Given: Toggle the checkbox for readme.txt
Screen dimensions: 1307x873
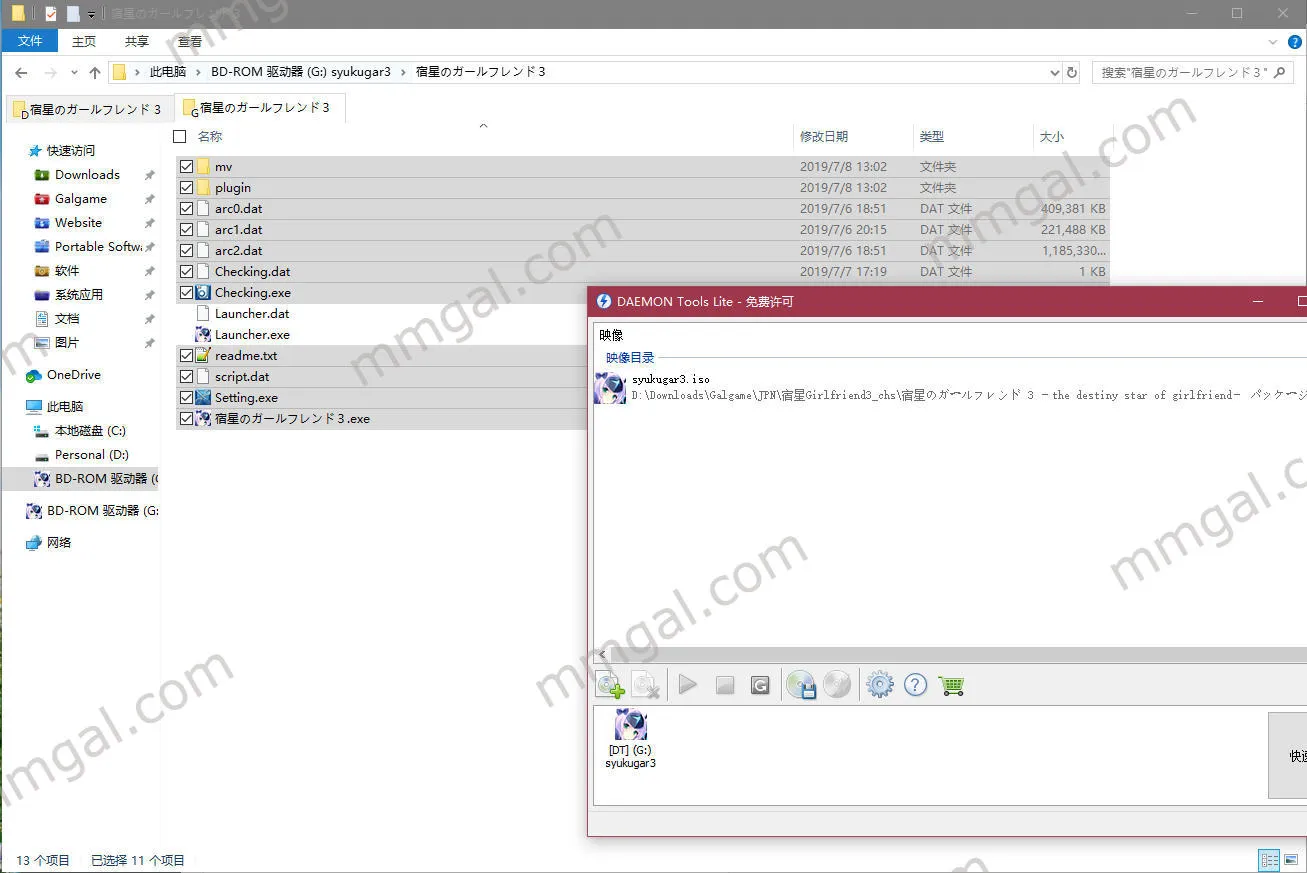Looking at the screenshot, I should click(186, 356).
